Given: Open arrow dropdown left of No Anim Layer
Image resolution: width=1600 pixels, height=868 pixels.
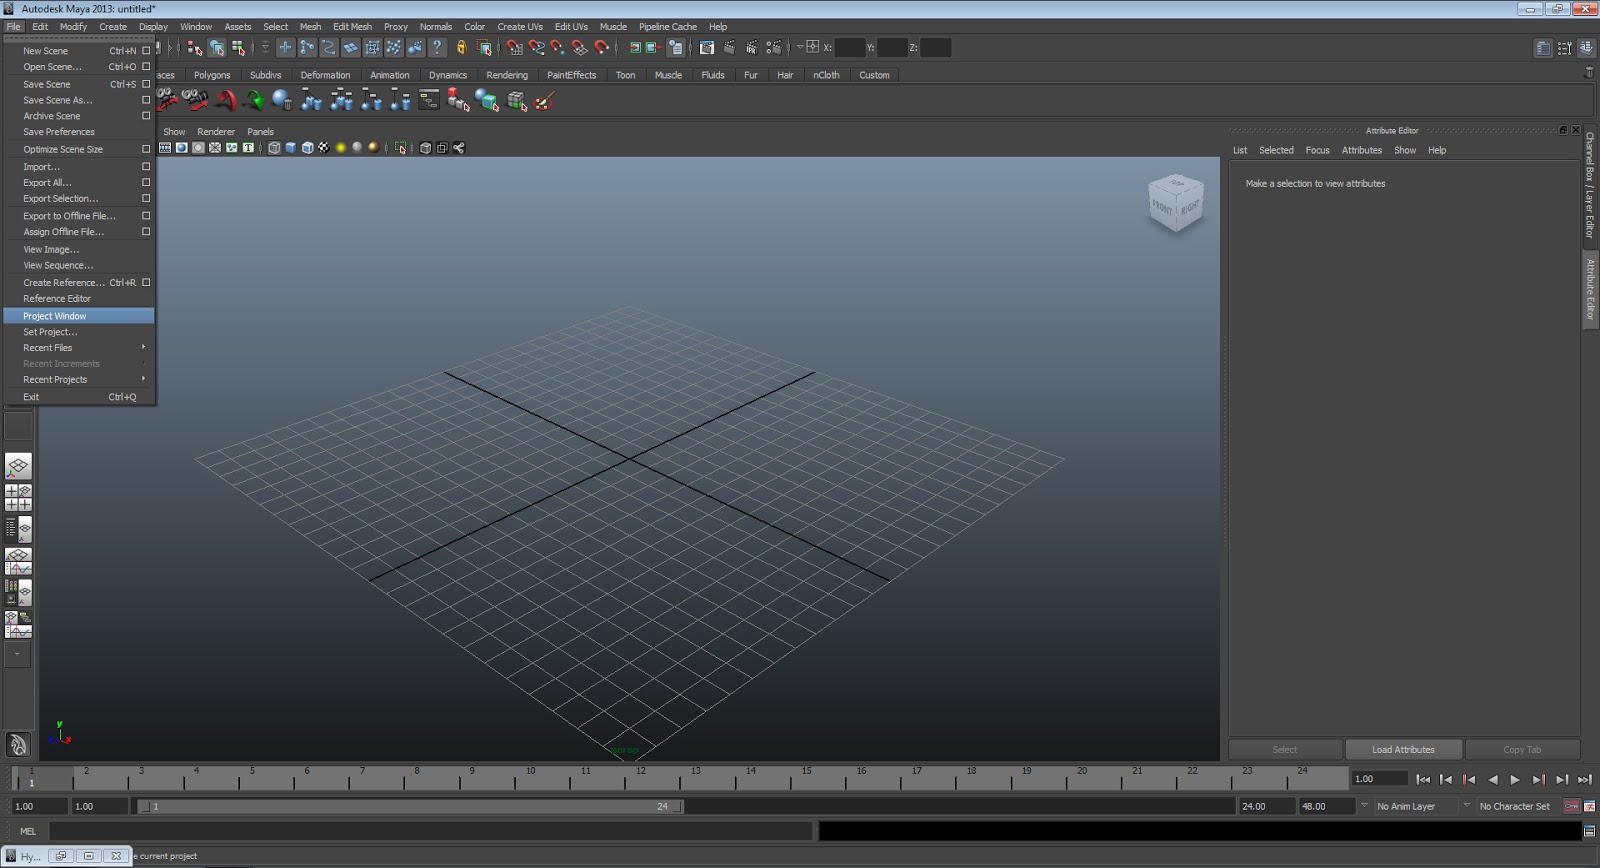Looking at the screenshot, I should [x=1364, y=805].
